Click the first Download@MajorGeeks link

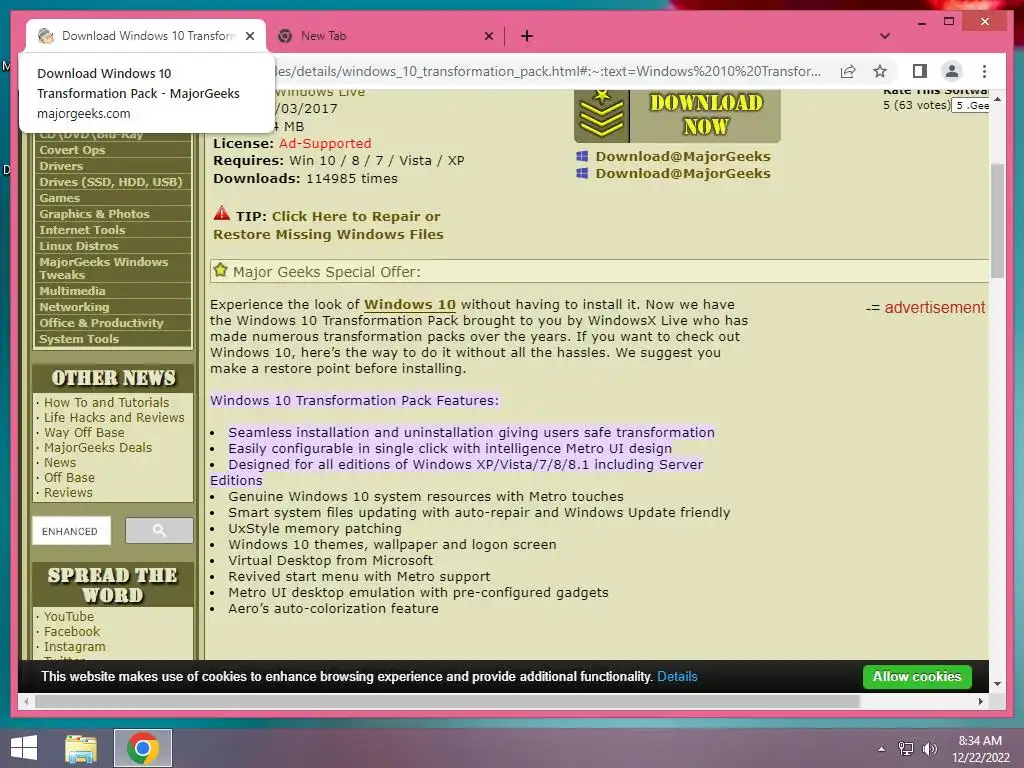tap(682, 156)
